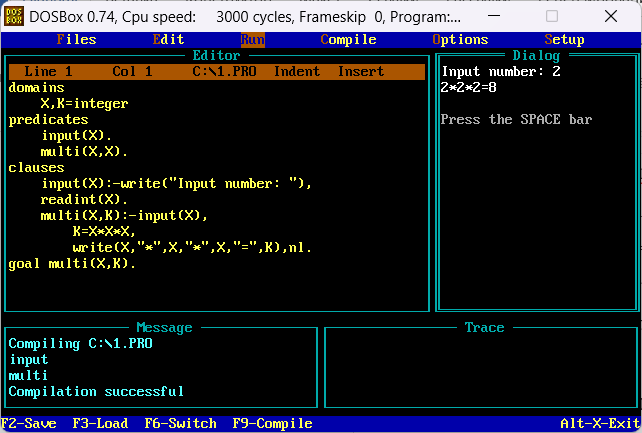Click 'multi' line in Message window
This screenshot has height=433, width=642.
click(x=28, y=375)
